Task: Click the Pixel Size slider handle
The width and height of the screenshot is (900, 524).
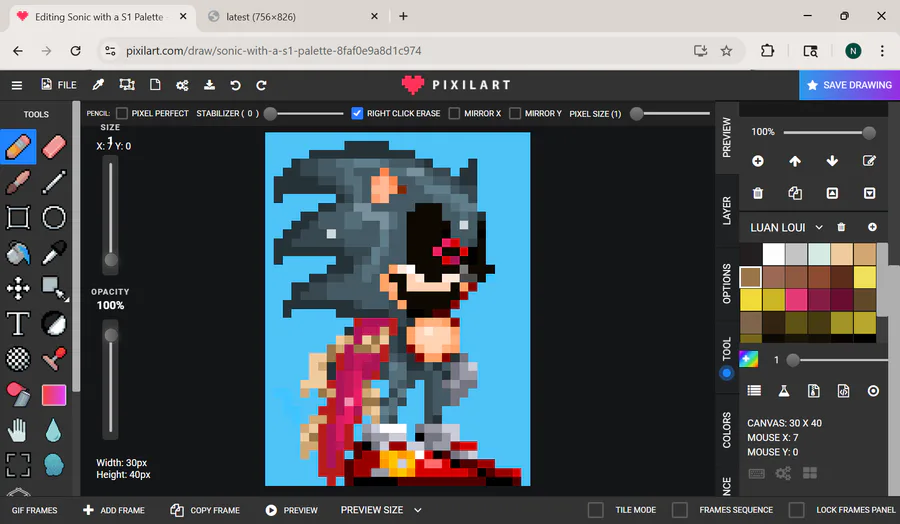Action: click(x=637, y=114)
